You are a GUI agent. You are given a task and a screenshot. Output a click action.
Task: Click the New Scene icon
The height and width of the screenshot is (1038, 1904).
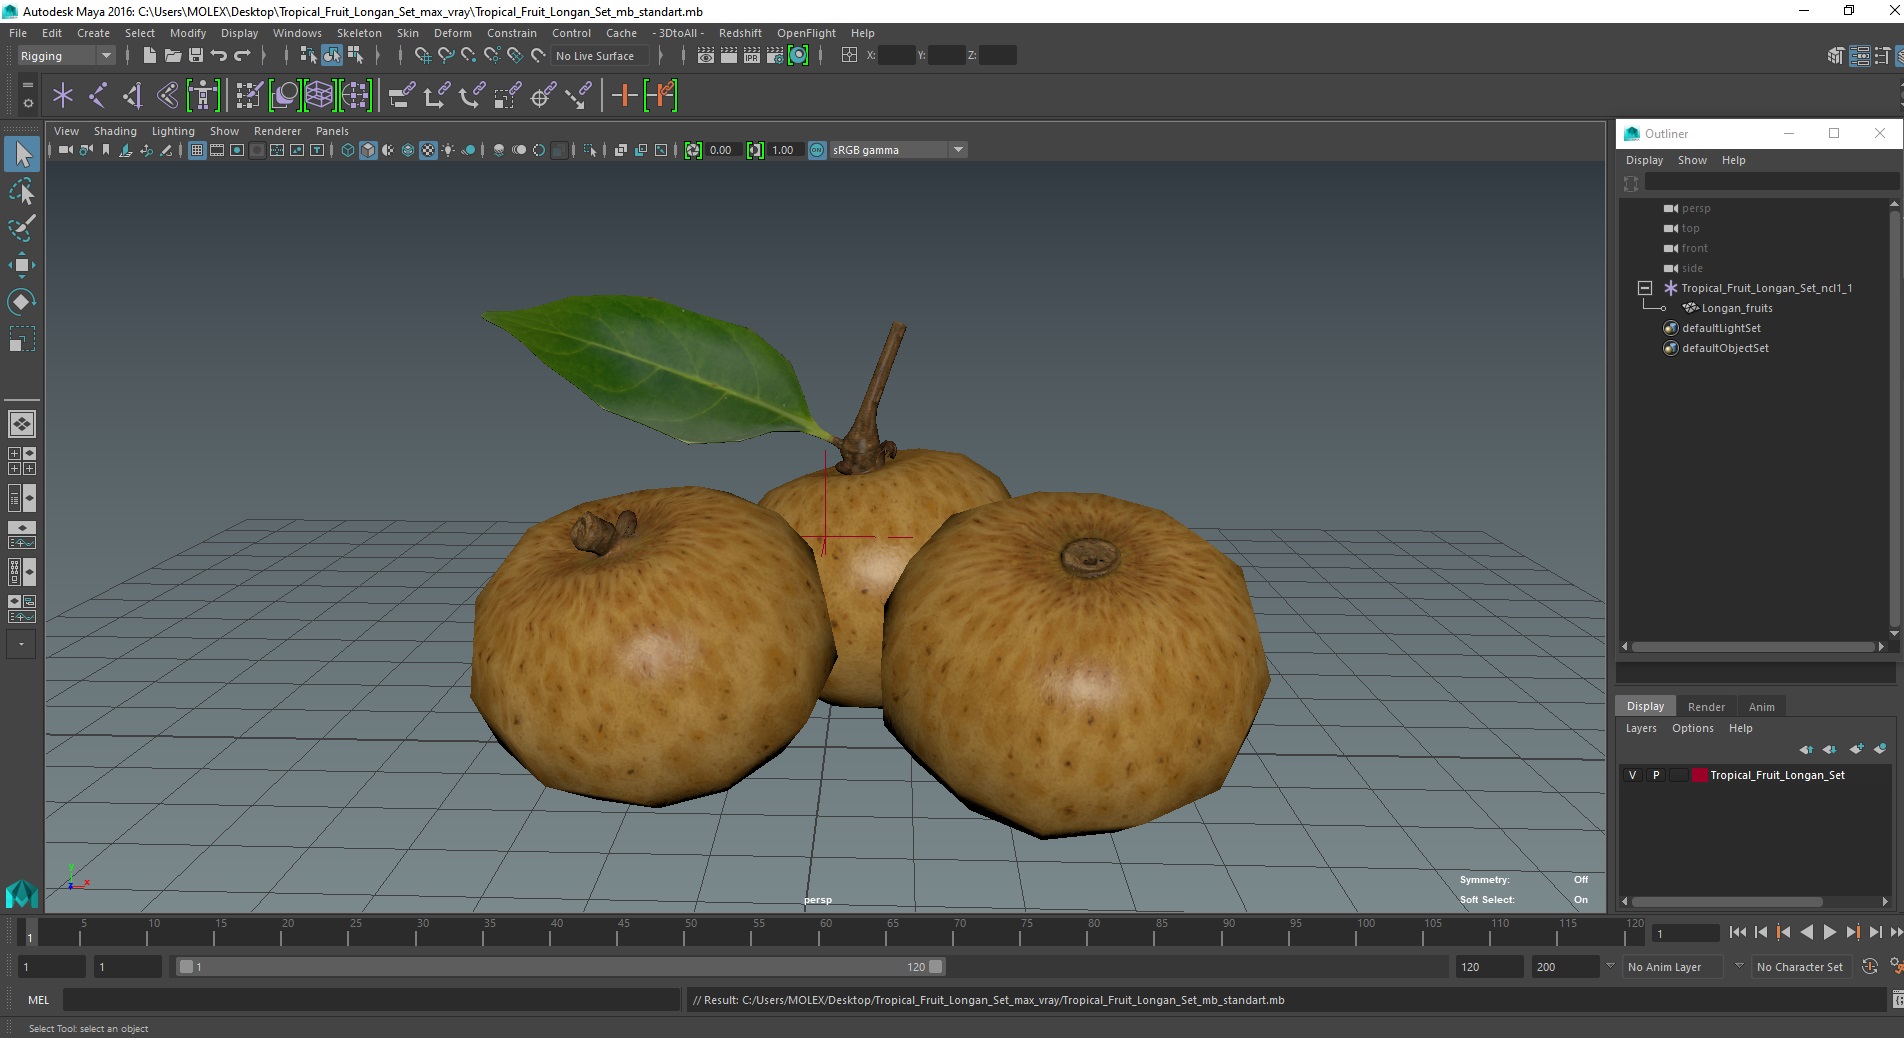pos(148,56)
